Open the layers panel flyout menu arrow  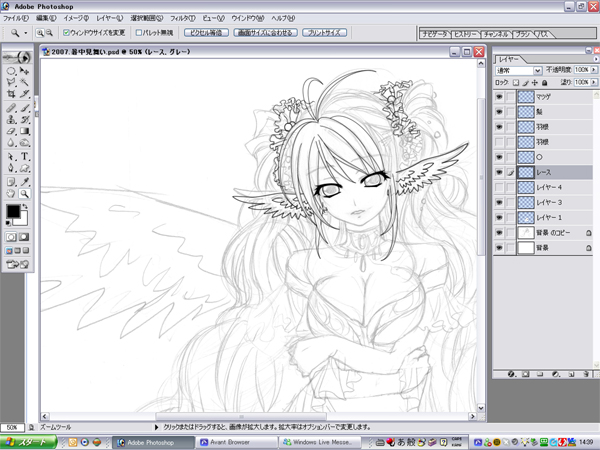595,59
